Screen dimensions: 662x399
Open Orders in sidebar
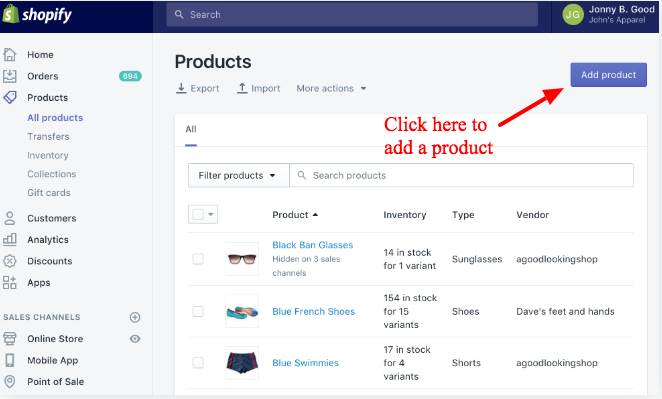point(43,76)
